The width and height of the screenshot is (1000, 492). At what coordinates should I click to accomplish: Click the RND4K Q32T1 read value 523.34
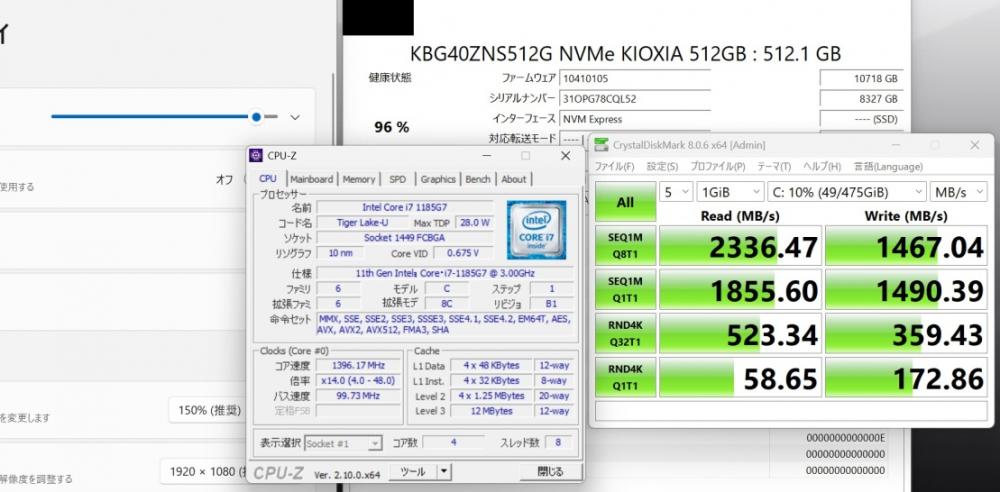[x=740, y=333]
